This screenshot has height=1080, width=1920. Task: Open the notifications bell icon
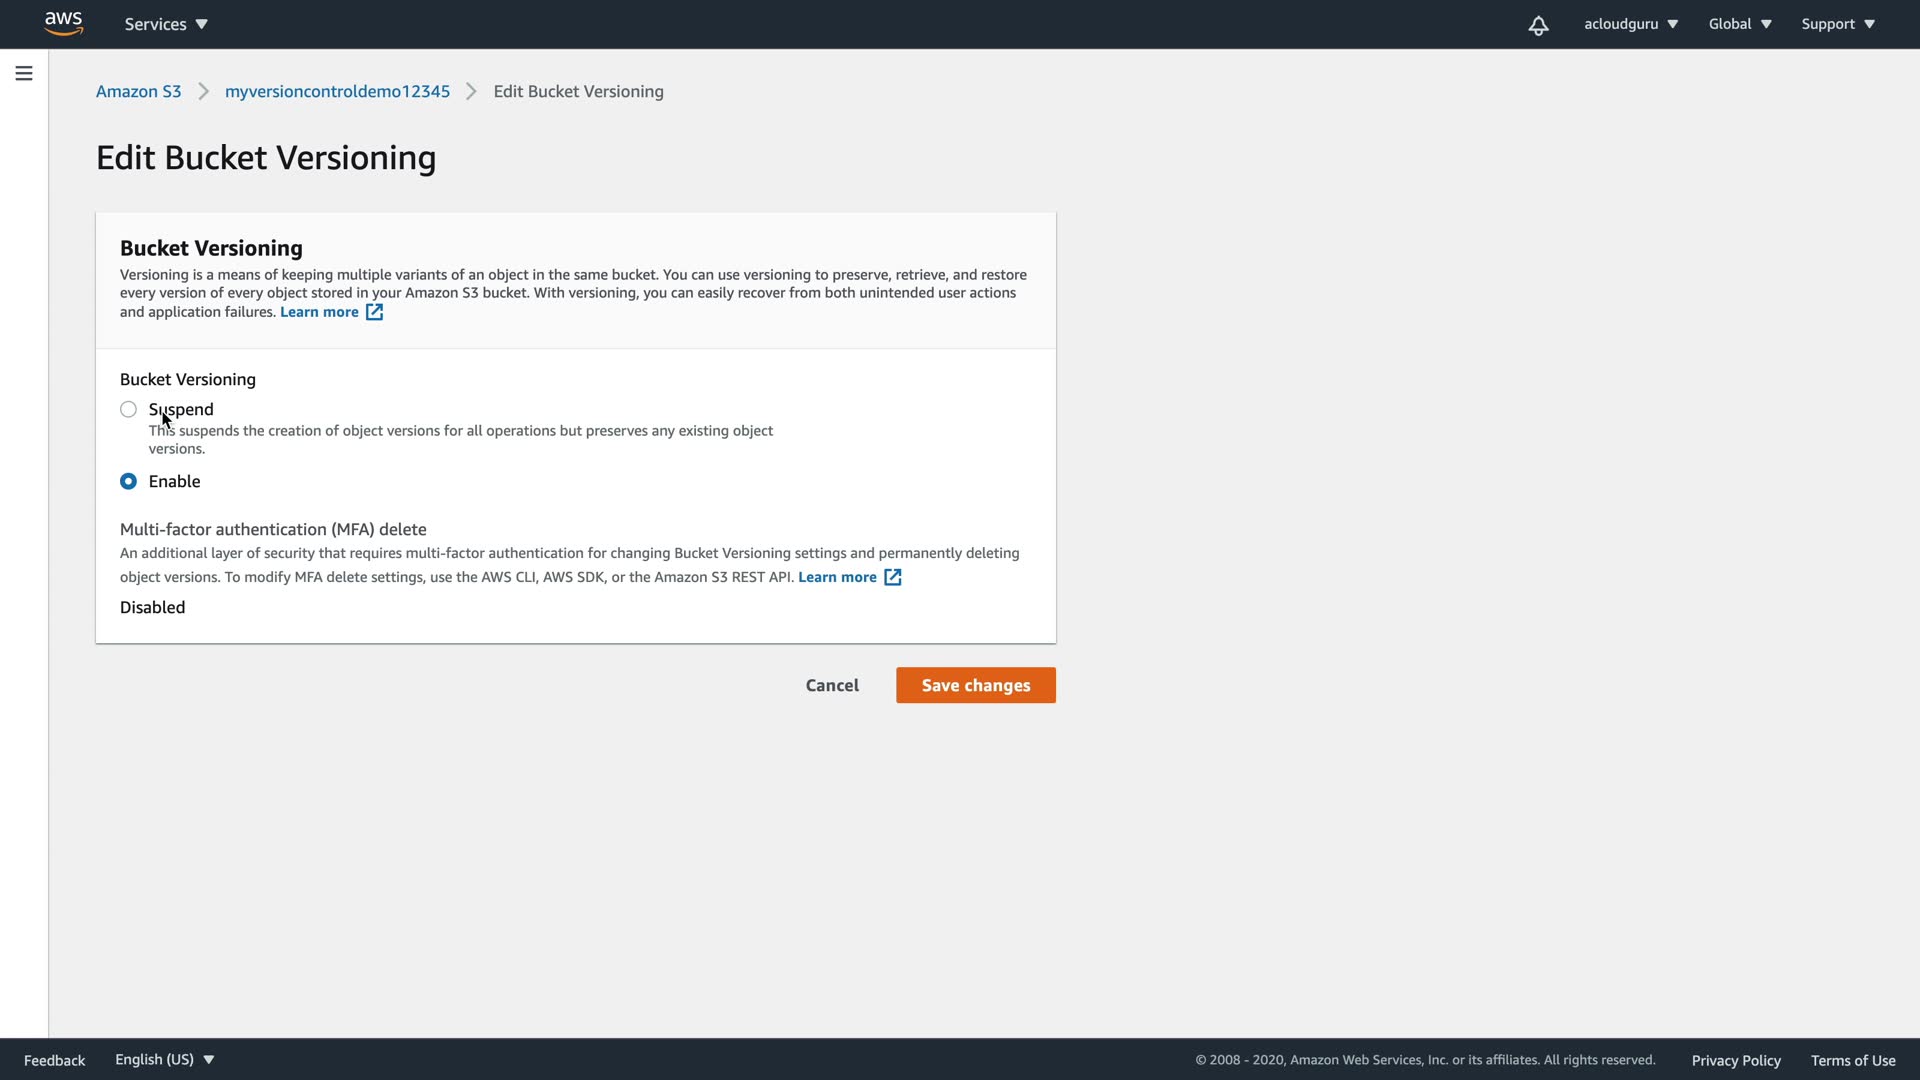[1538, 25]
